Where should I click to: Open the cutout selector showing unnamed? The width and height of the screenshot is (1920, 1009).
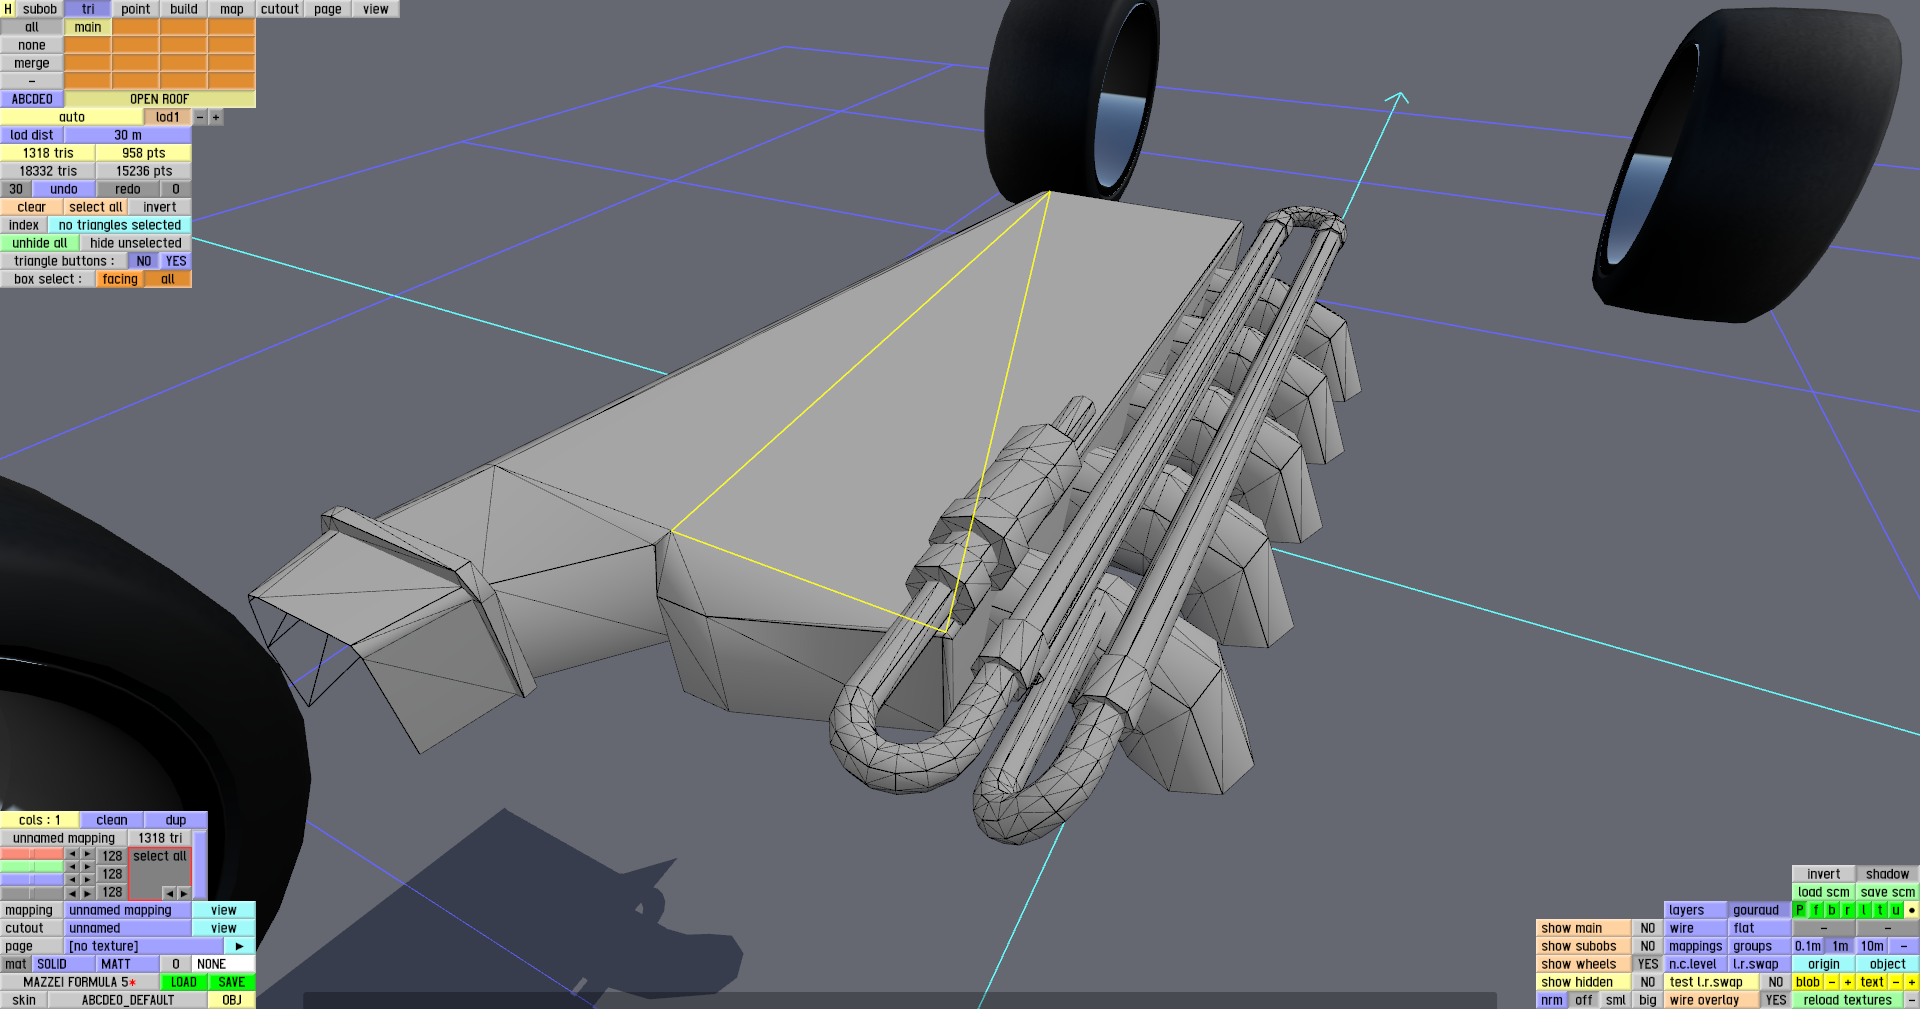point(128,928)
